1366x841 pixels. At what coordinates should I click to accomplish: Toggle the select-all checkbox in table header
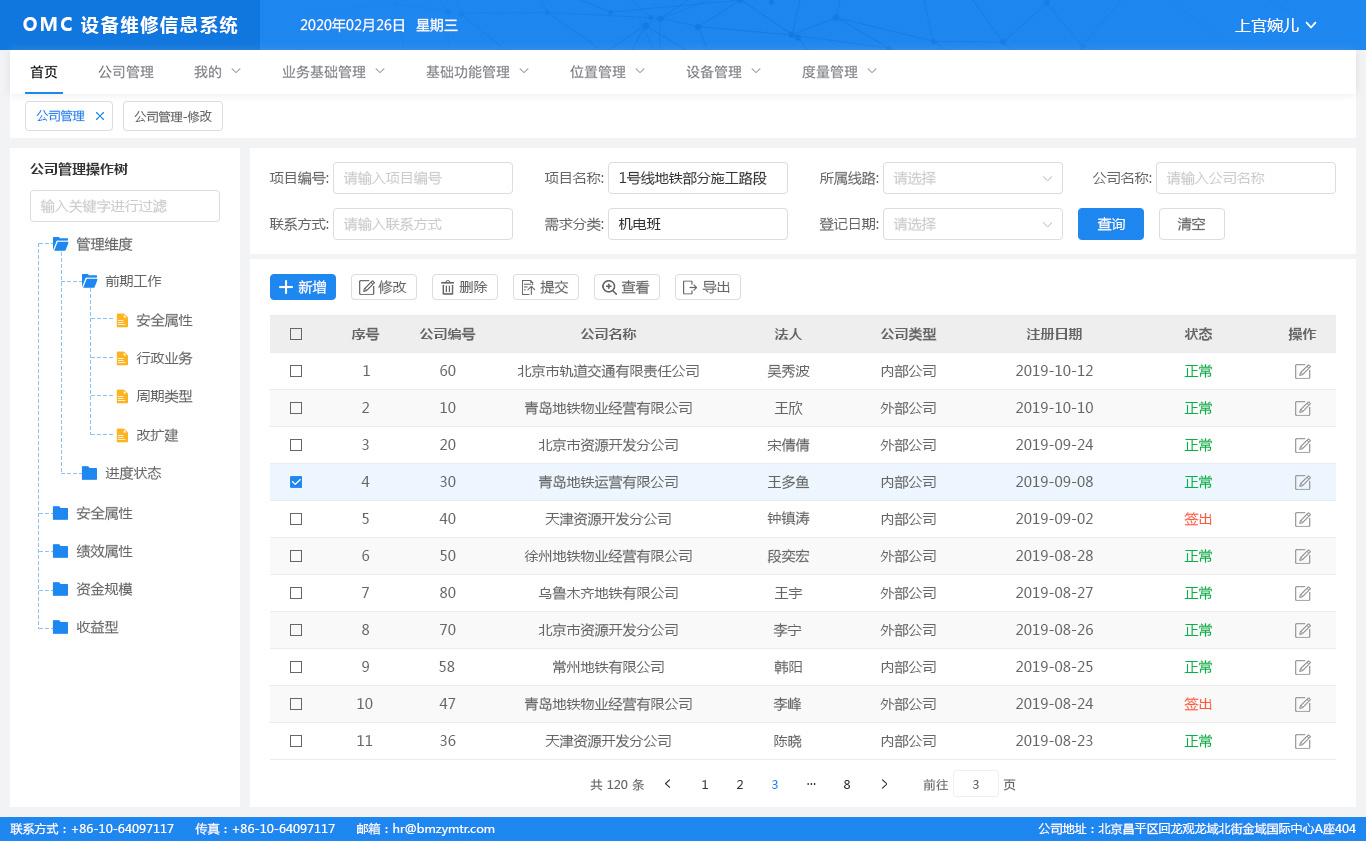[x=296, y=334]
